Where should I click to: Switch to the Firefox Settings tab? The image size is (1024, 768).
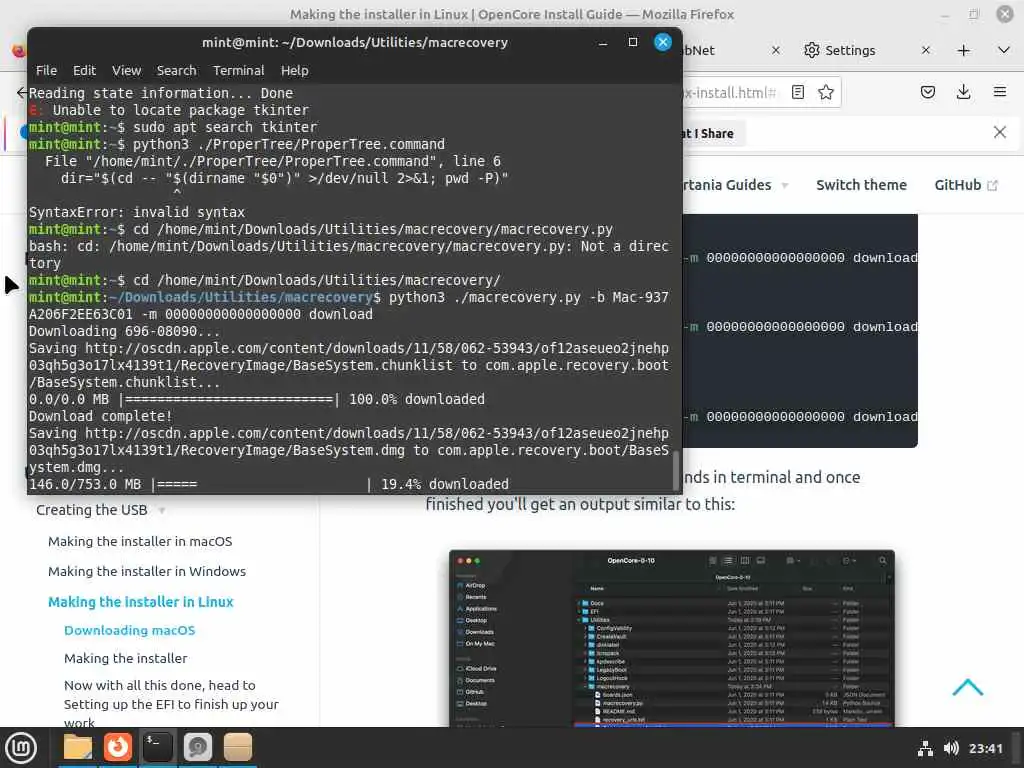click(x=849, y=50)
